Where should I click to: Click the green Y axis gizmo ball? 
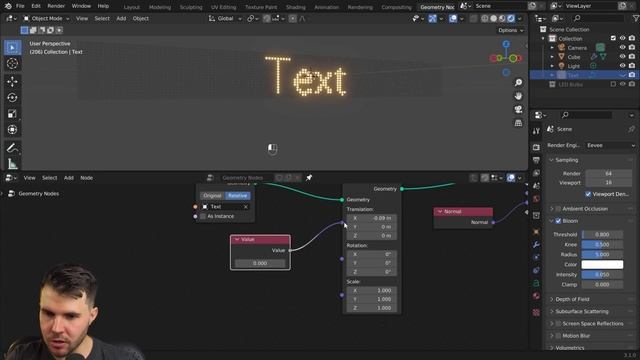tap(513, 58)
